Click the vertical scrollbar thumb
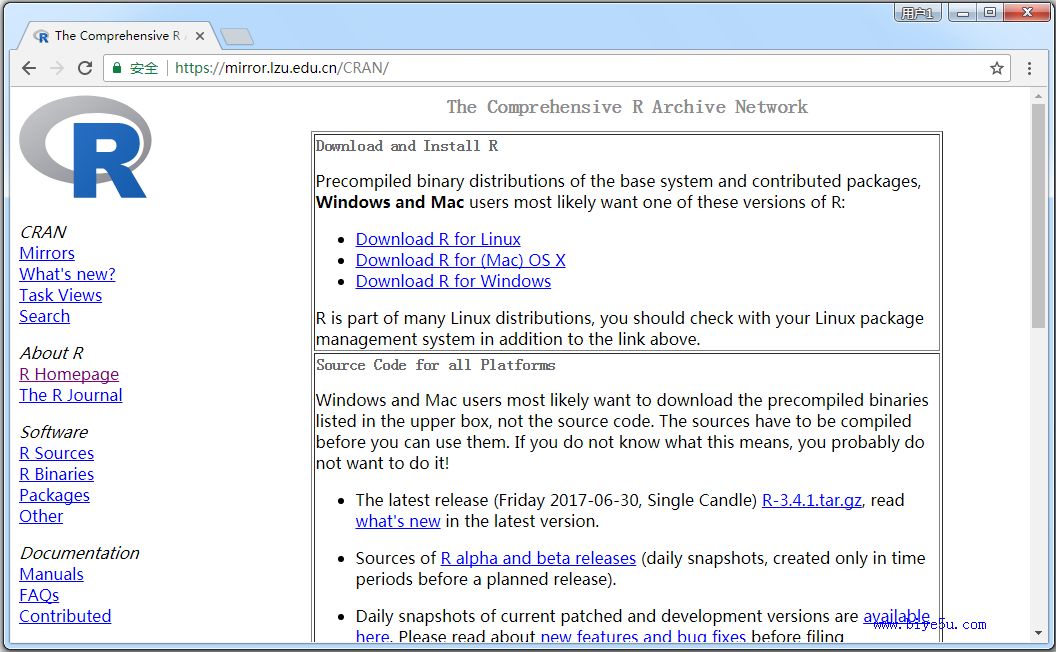1056x652 pixels. [x=1038, y=216]
